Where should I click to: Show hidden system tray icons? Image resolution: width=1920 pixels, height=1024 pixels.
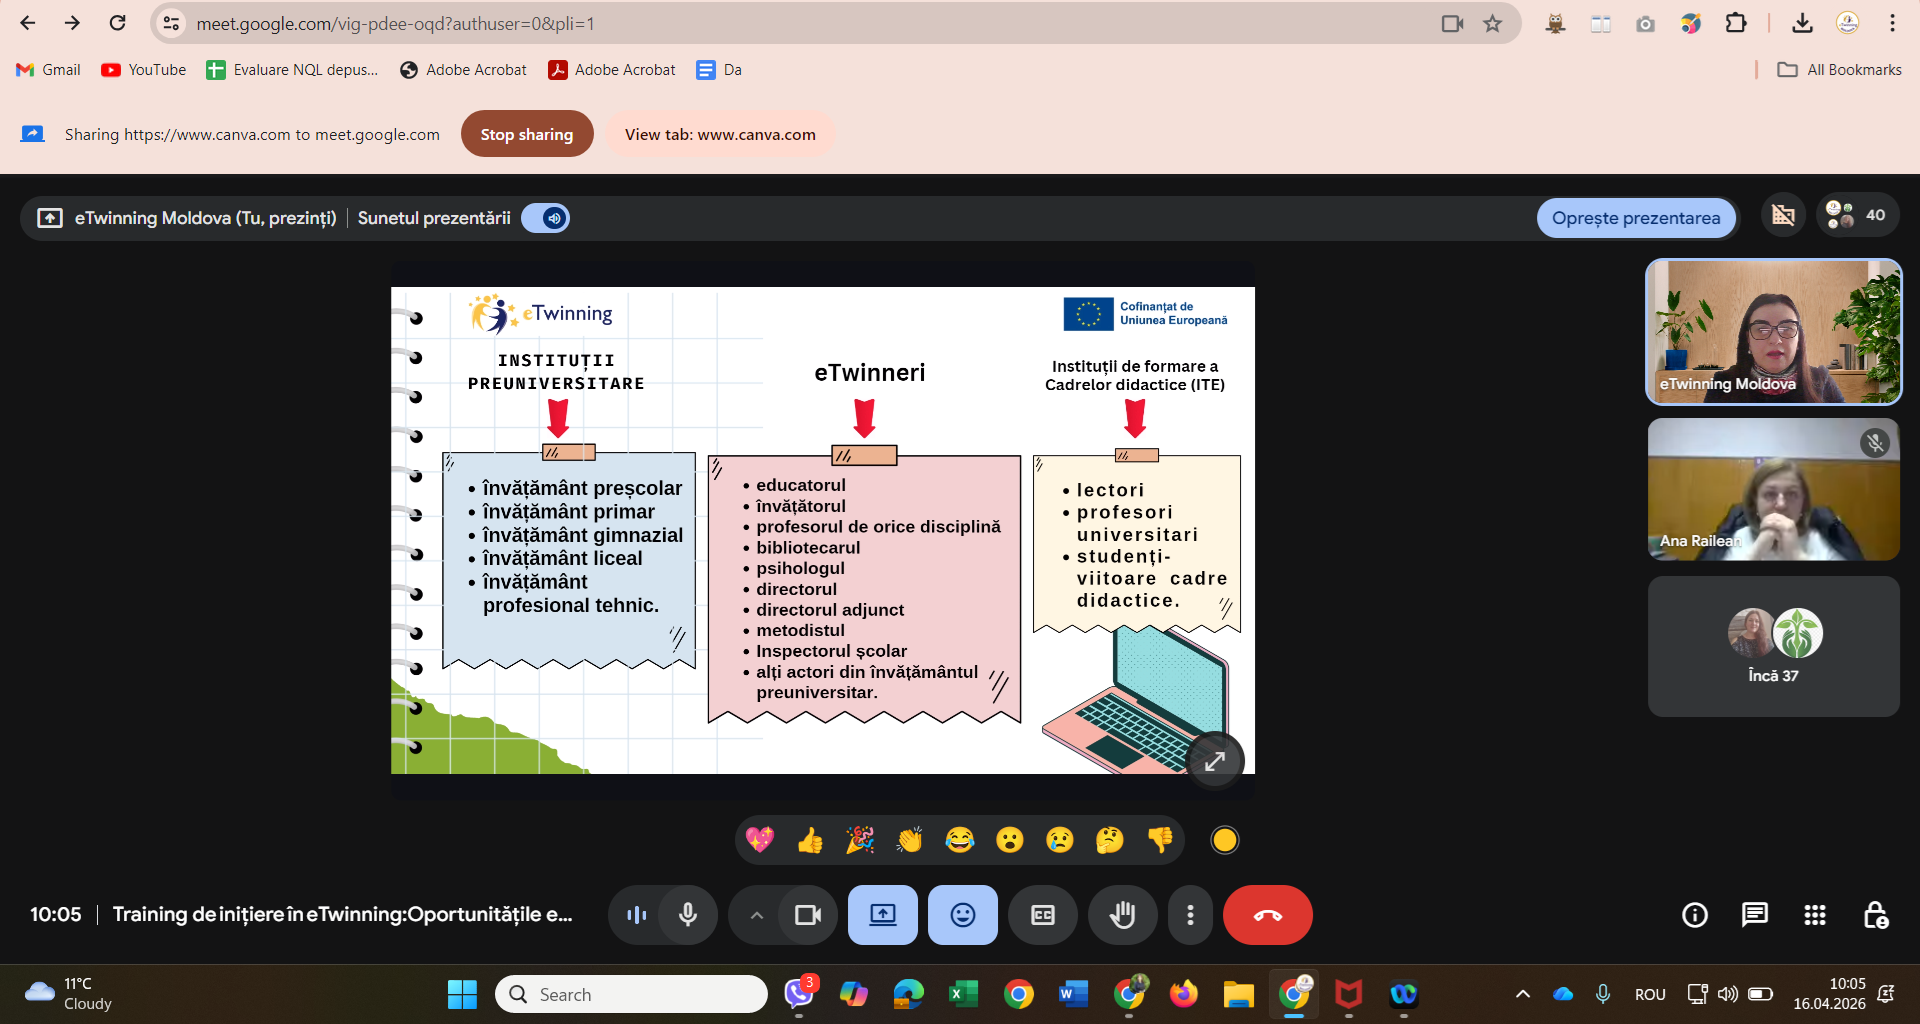pyautogui.click(x=1522, y=994)
